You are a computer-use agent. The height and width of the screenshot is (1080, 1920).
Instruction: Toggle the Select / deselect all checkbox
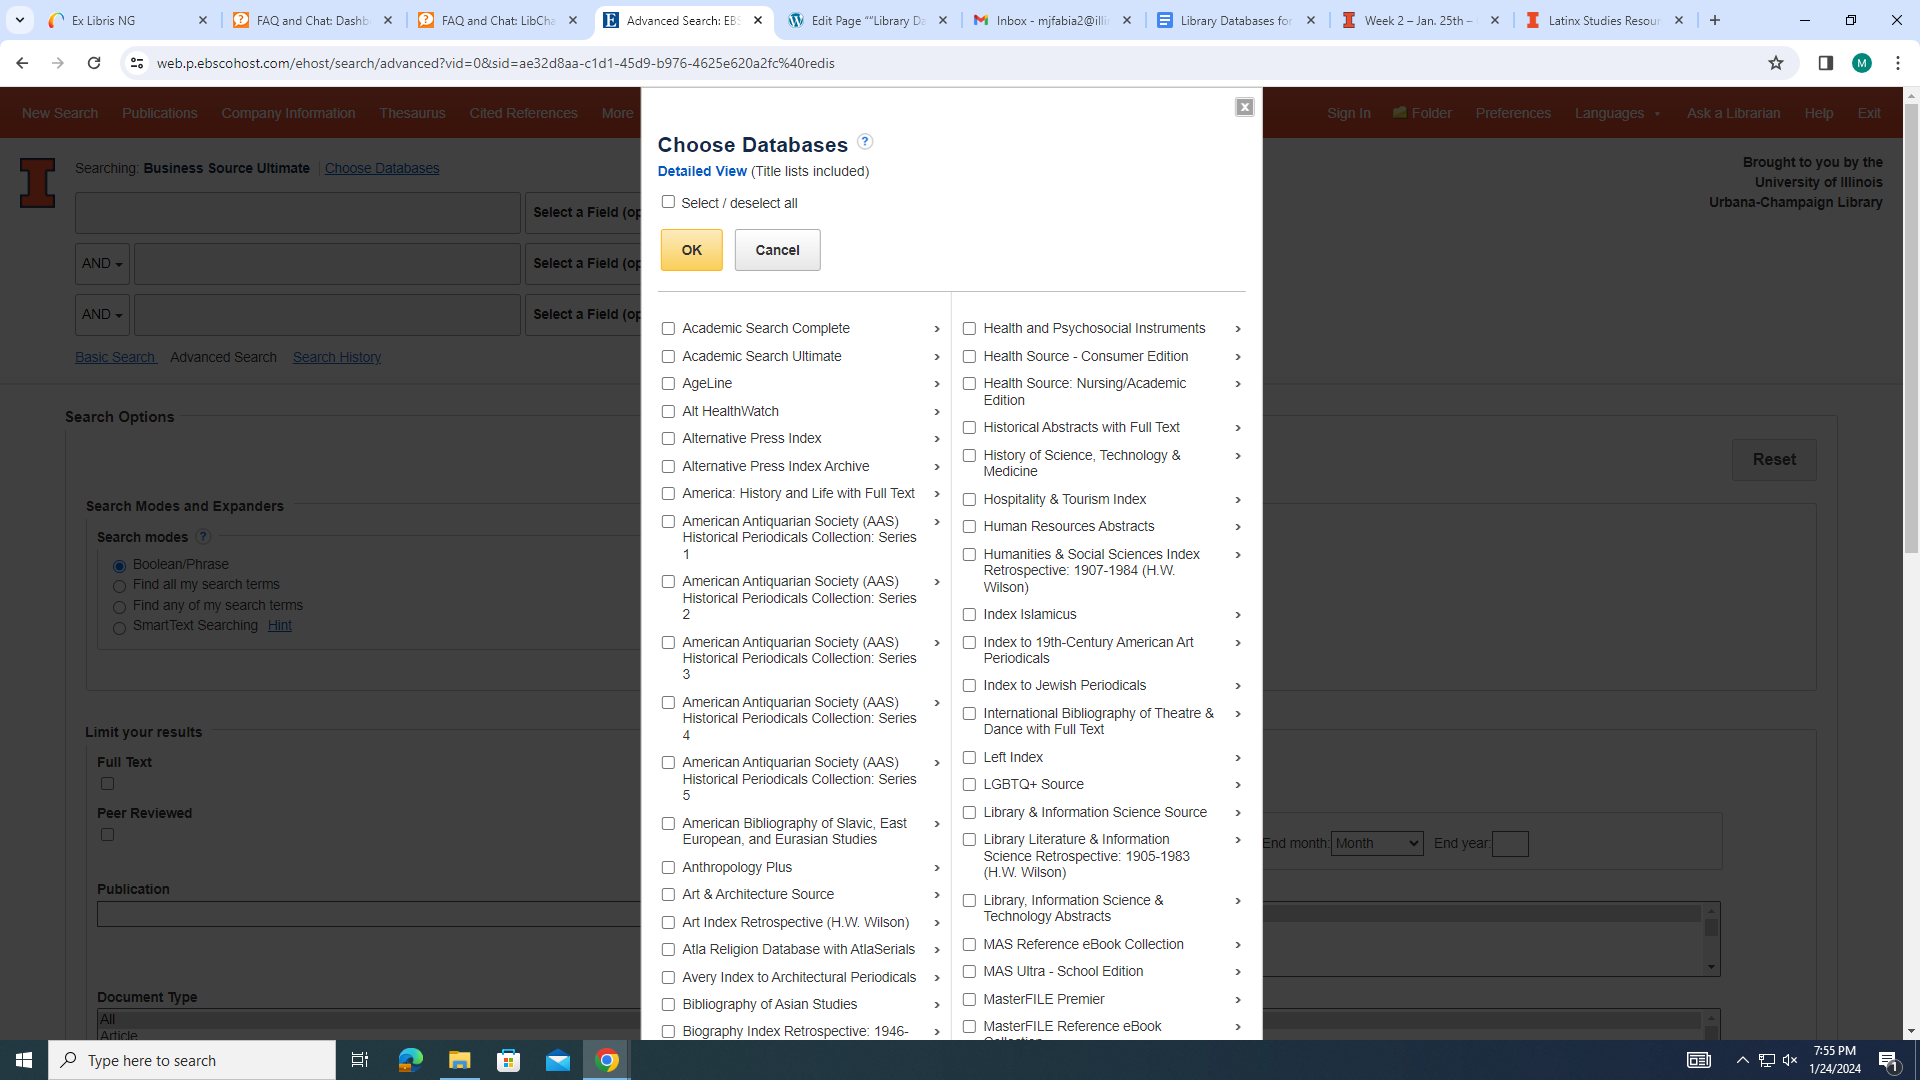coord(668,202)
